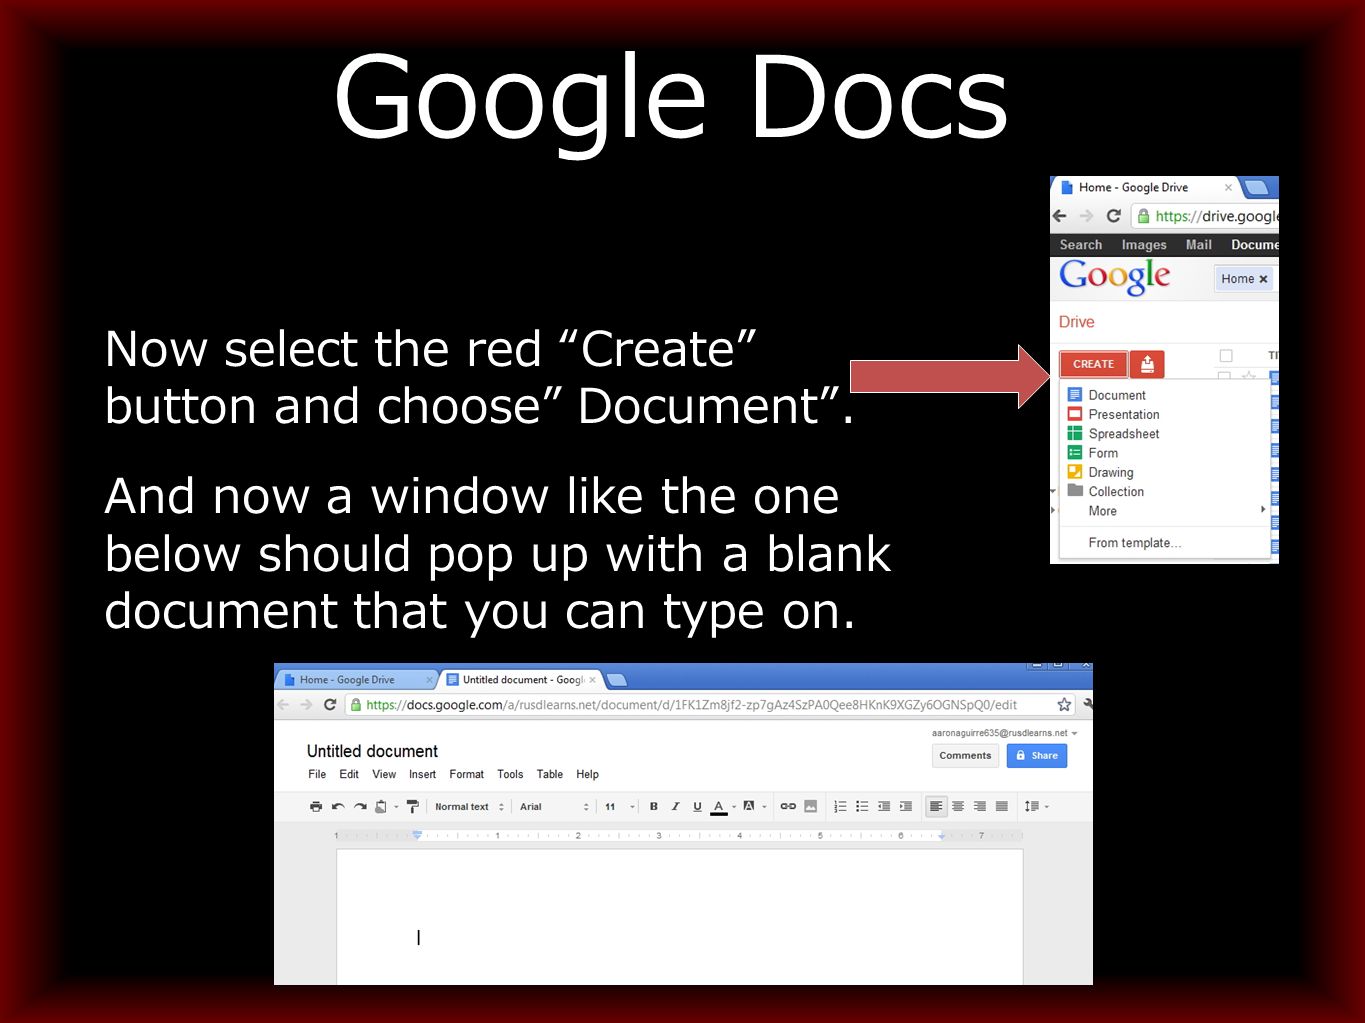Click Back arrow in Drive browser window
Image resolution: width=1365 pixels, height=1023 pixels.
click(x=1060, y=216)
